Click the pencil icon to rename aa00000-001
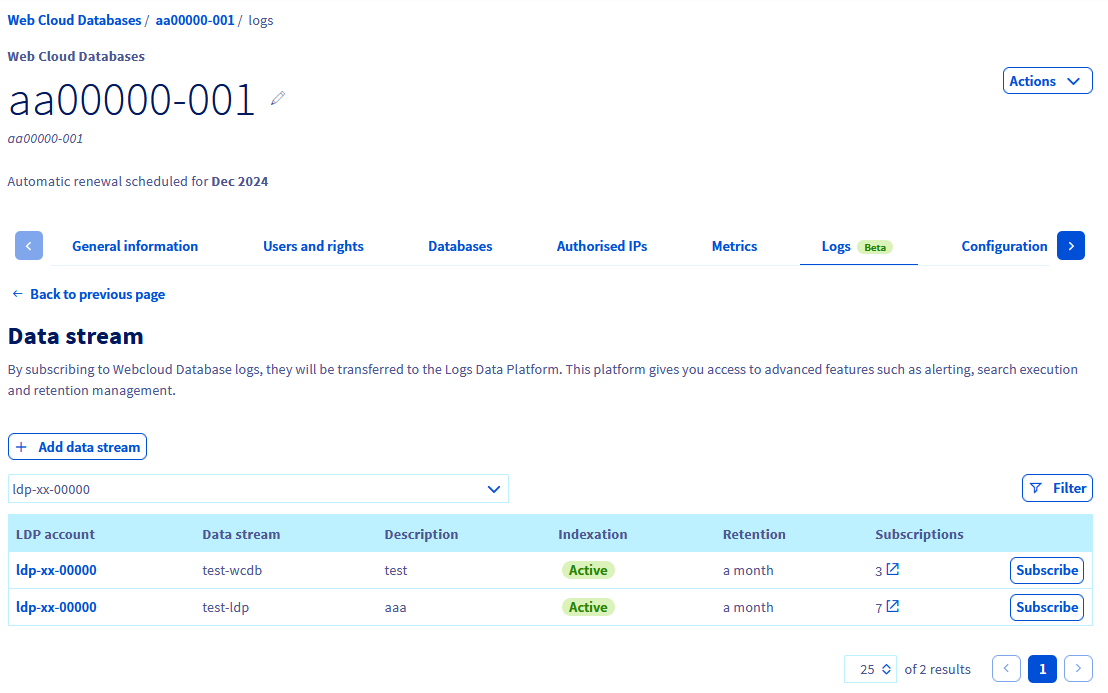1108x693 pixels. tap(277, 97)
